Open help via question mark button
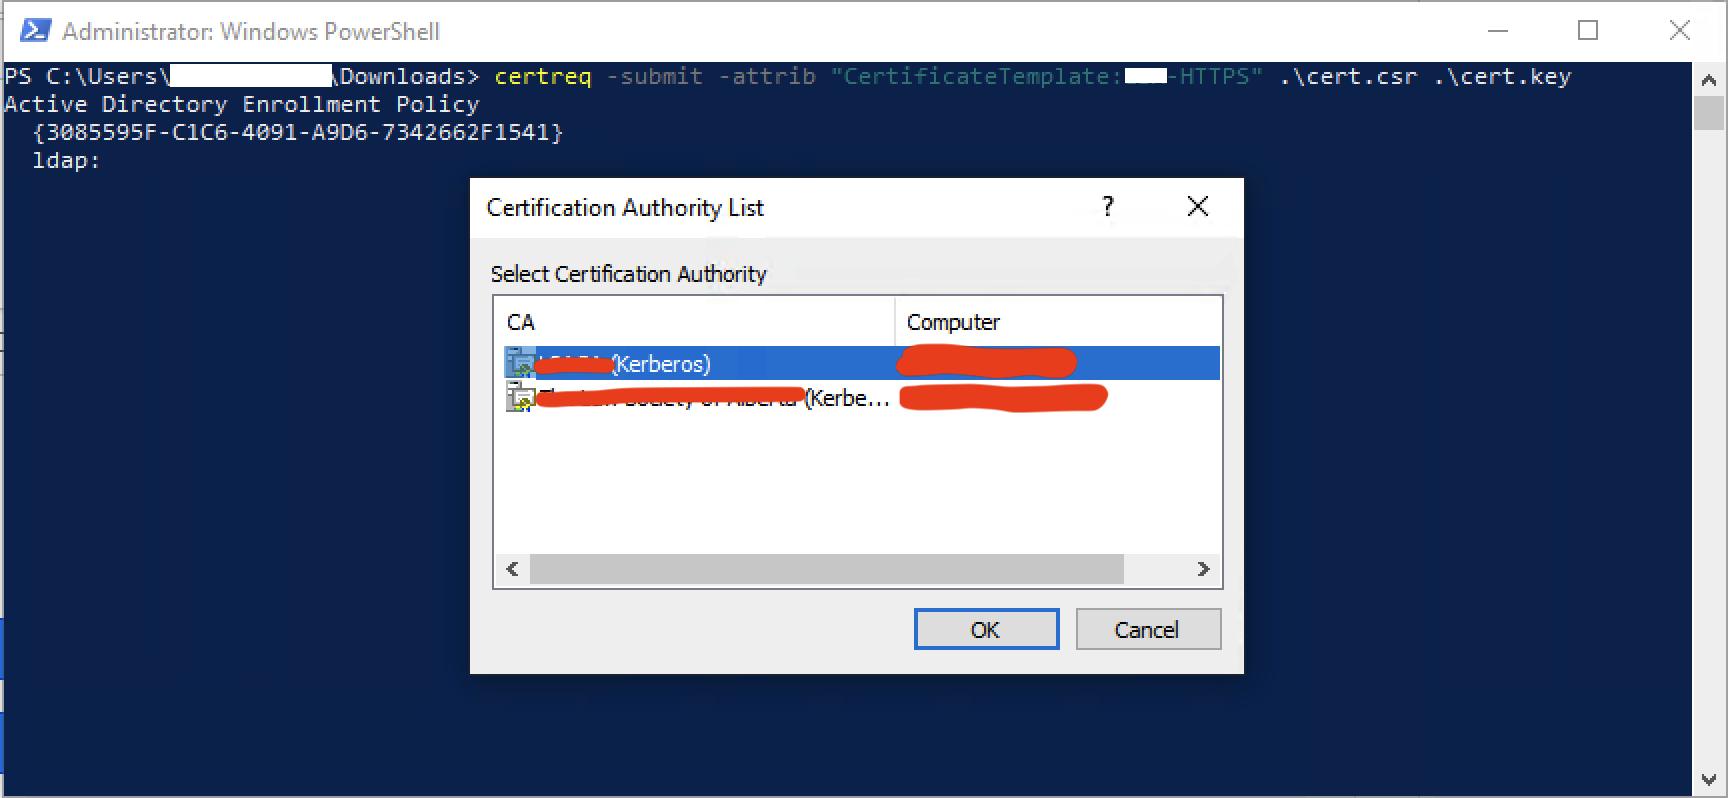This screenshot has width=1728, height=798. pyautogui.click(x=1107, y=207)
